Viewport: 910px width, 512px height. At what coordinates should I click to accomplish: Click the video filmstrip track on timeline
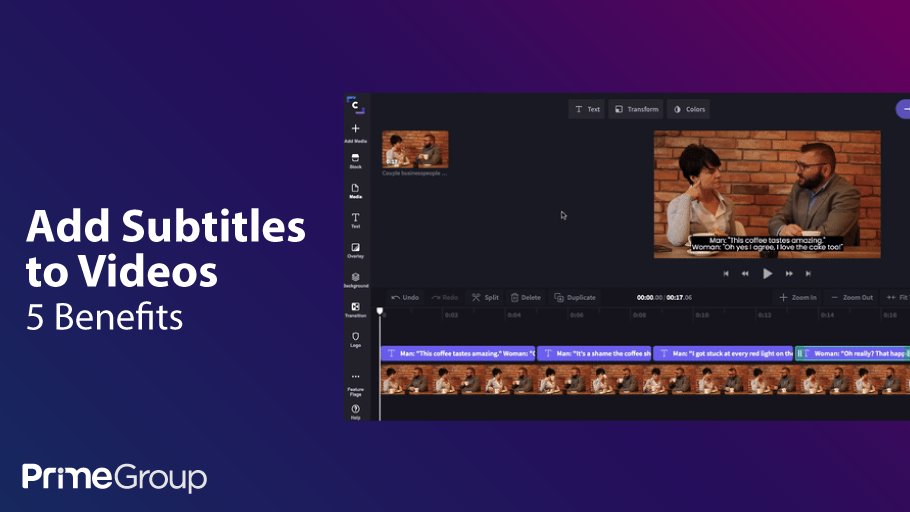coord(645,380)
